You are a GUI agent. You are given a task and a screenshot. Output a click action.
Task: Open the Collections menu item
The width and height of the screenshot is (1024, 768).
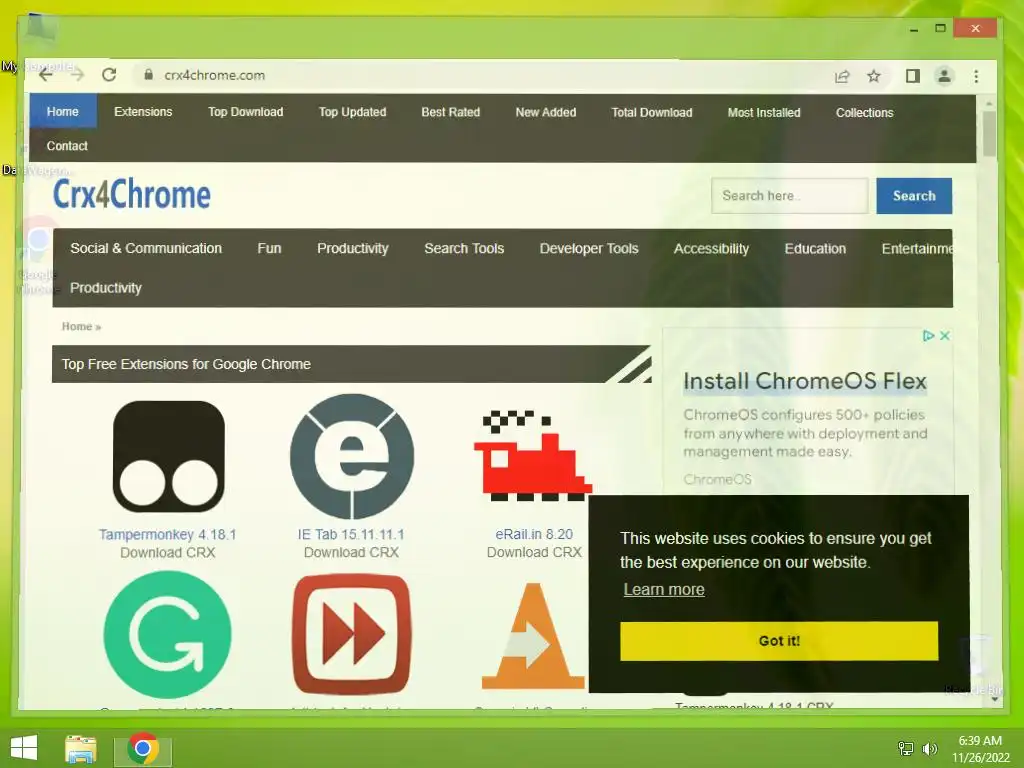pyautogui.click(x=865, y=112)
